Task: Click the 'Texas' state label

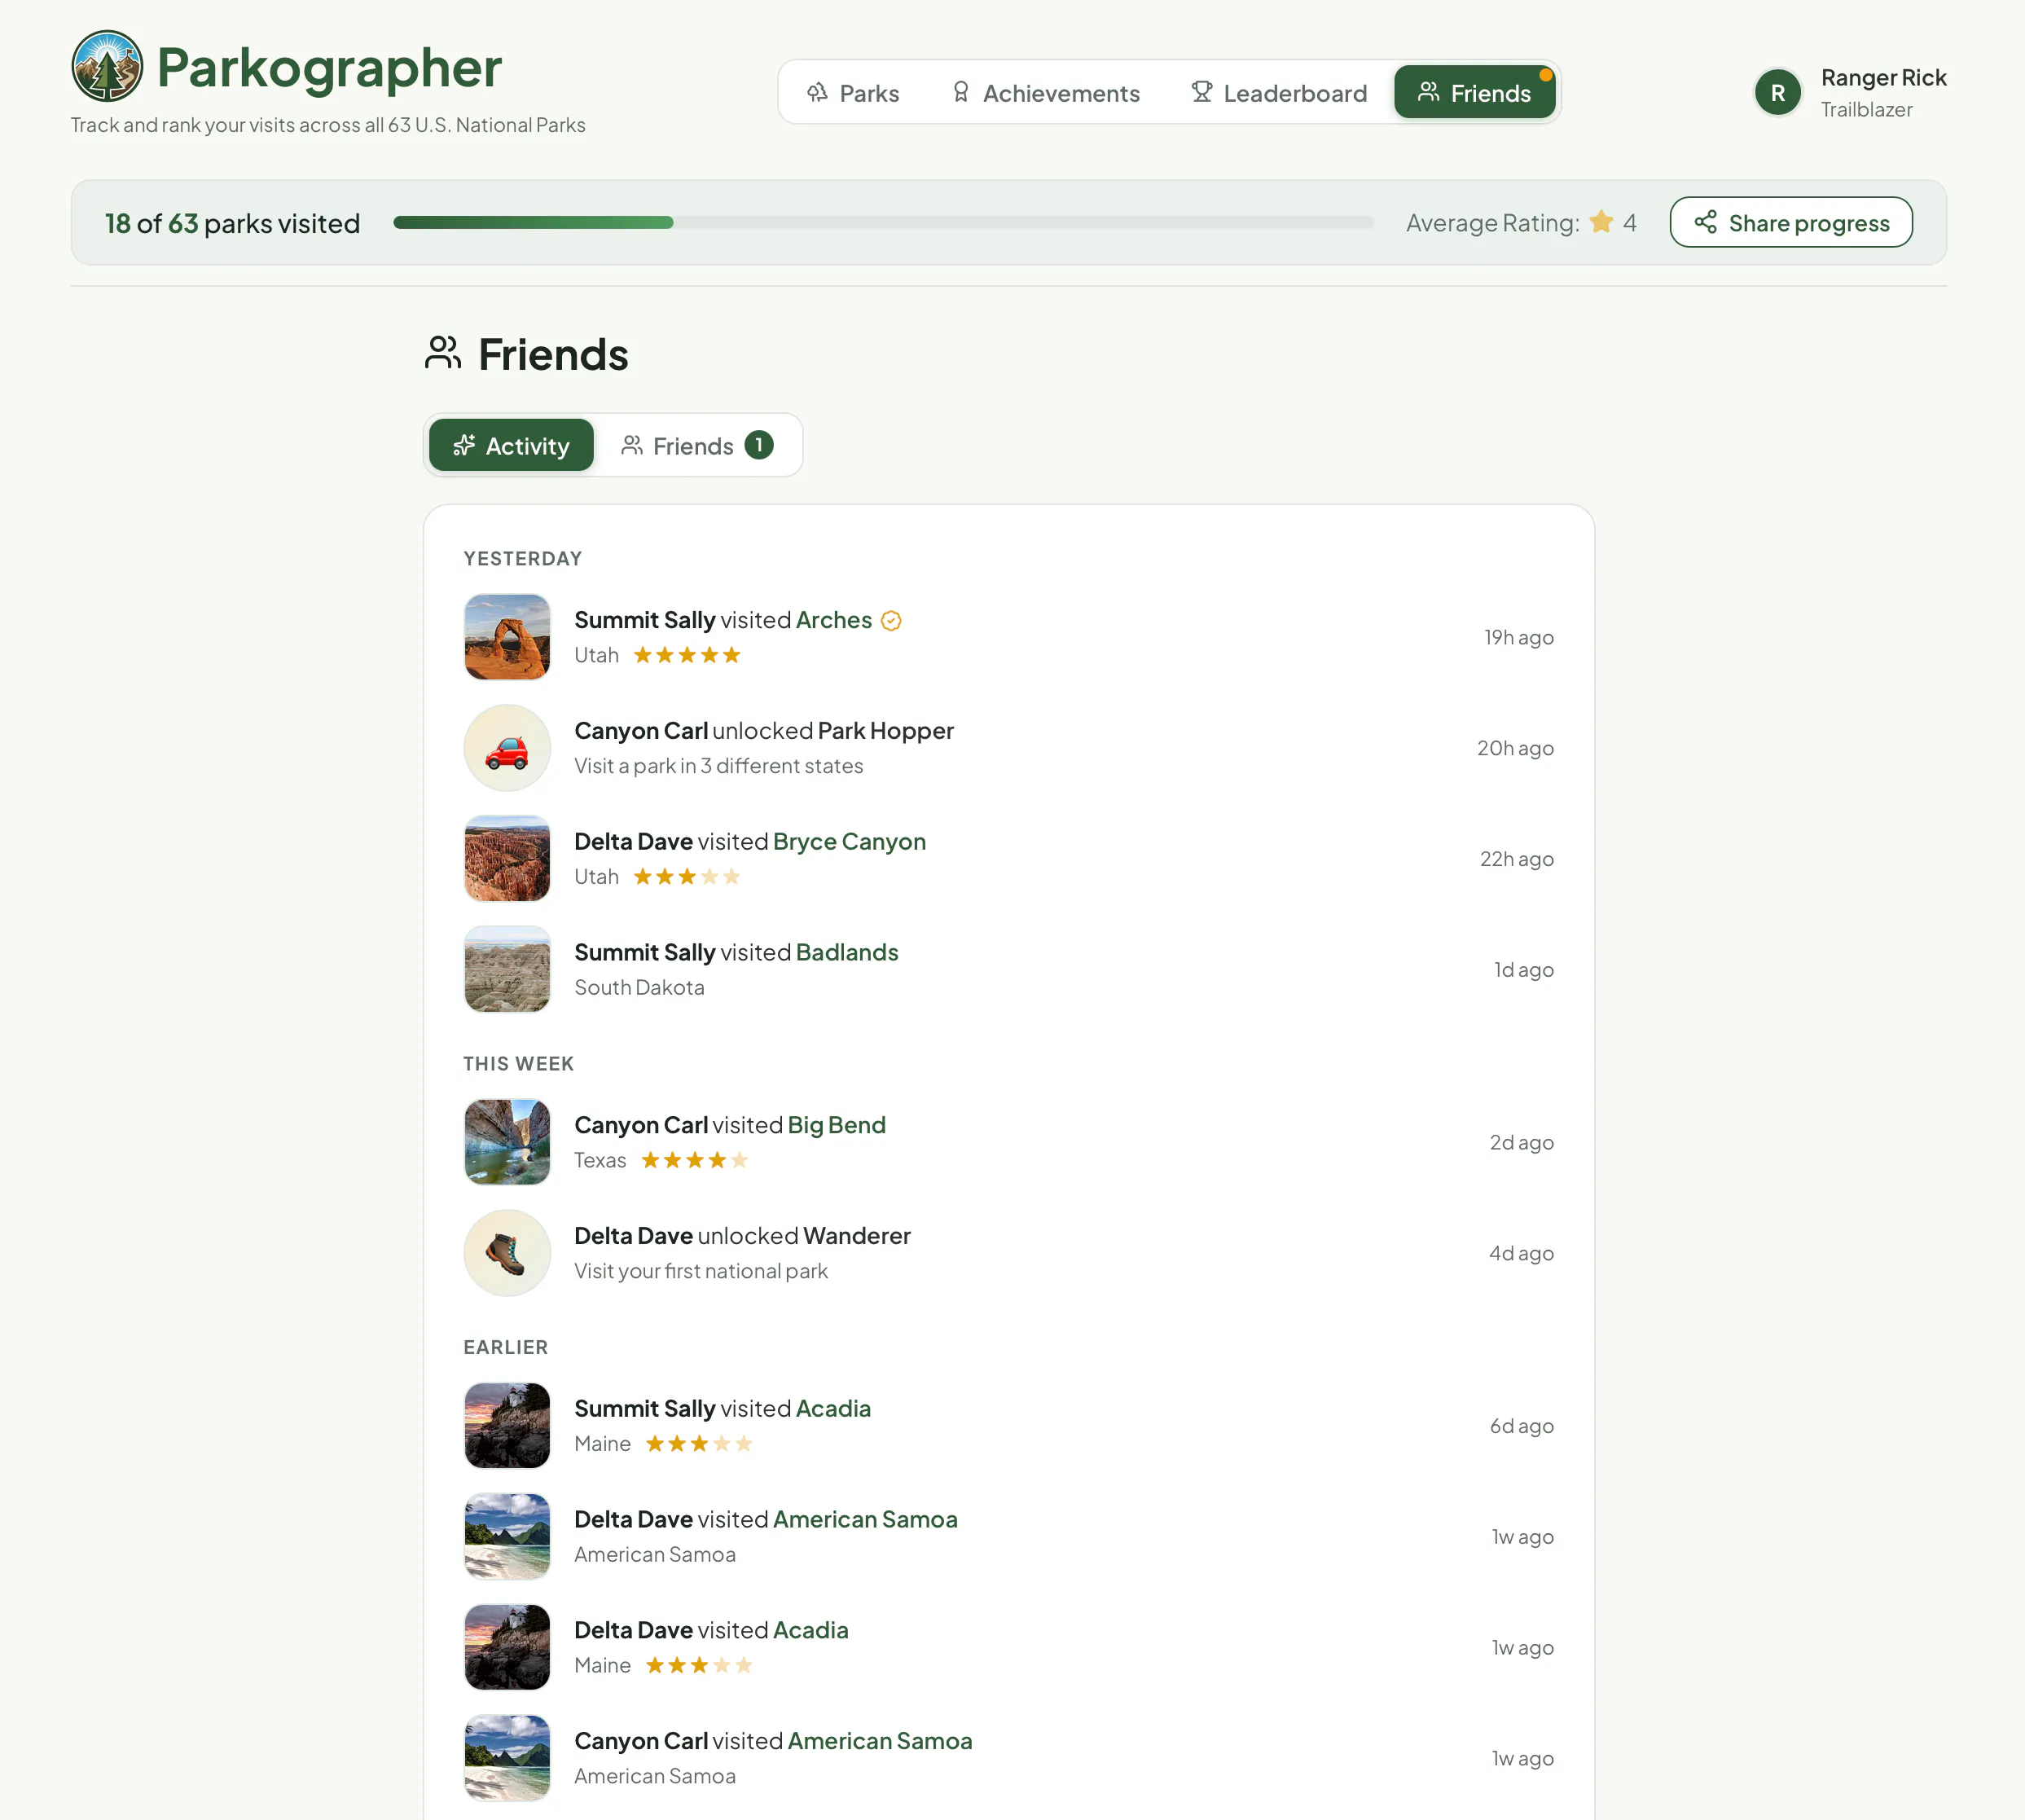Action: (x=600, y=1161)
